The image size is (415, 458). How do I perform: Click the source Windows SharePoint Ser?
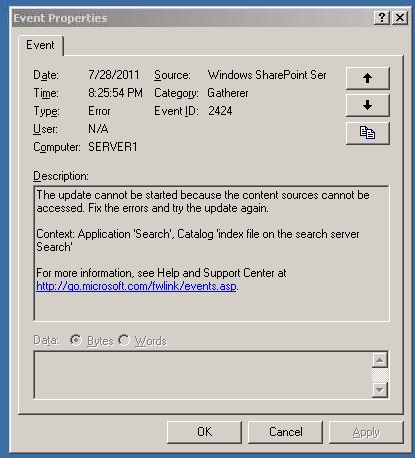point(267,75)
